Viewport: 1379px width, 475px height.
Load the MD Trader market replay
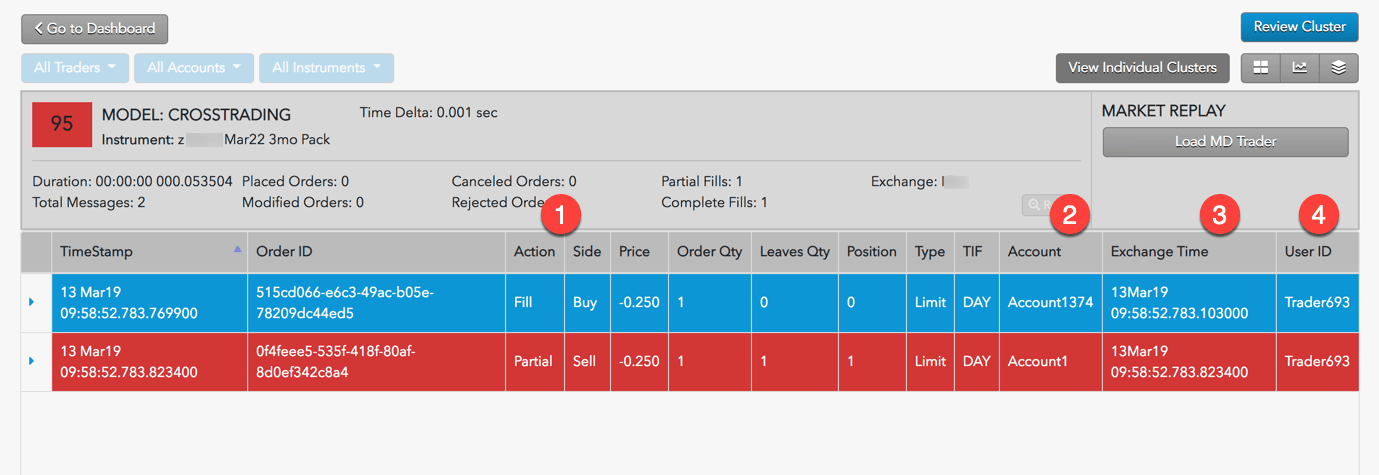[1225, 142]
